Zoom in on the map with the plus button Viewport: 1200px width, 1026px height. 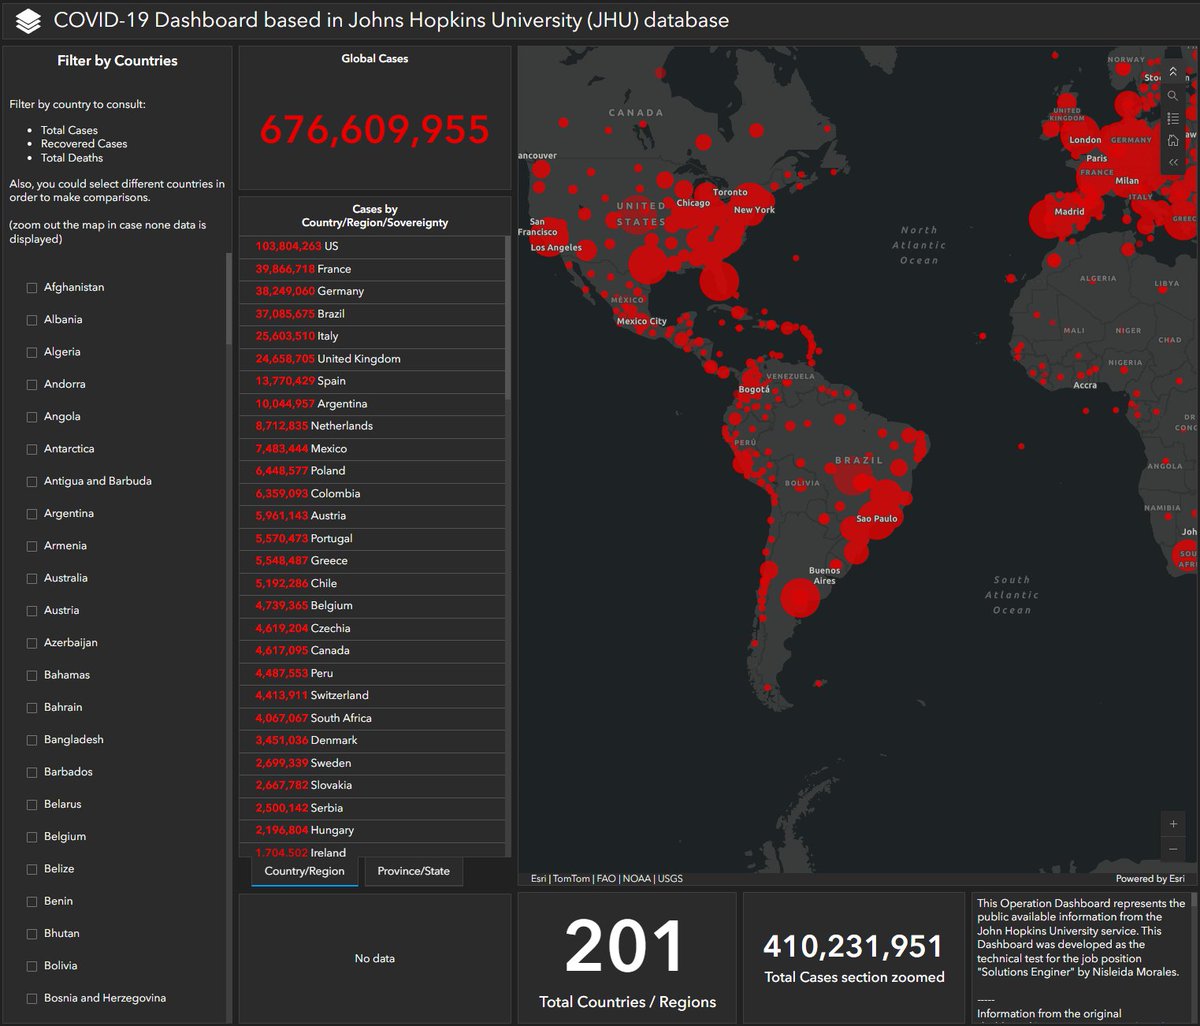[1173, 824]
